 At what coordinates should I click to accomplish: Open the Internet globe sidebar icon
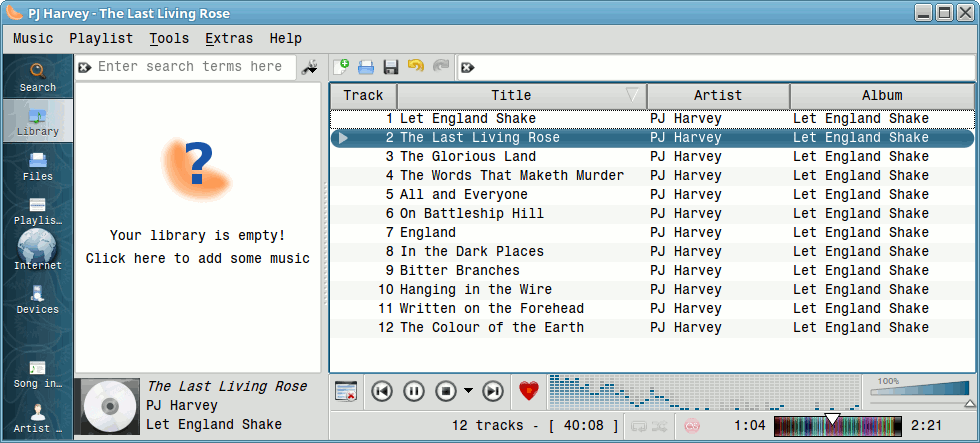[x=38, y=250]
